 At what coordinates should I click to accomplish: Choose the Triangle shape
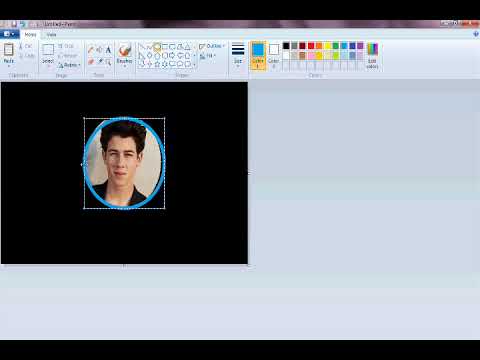[x=187, y=46]
